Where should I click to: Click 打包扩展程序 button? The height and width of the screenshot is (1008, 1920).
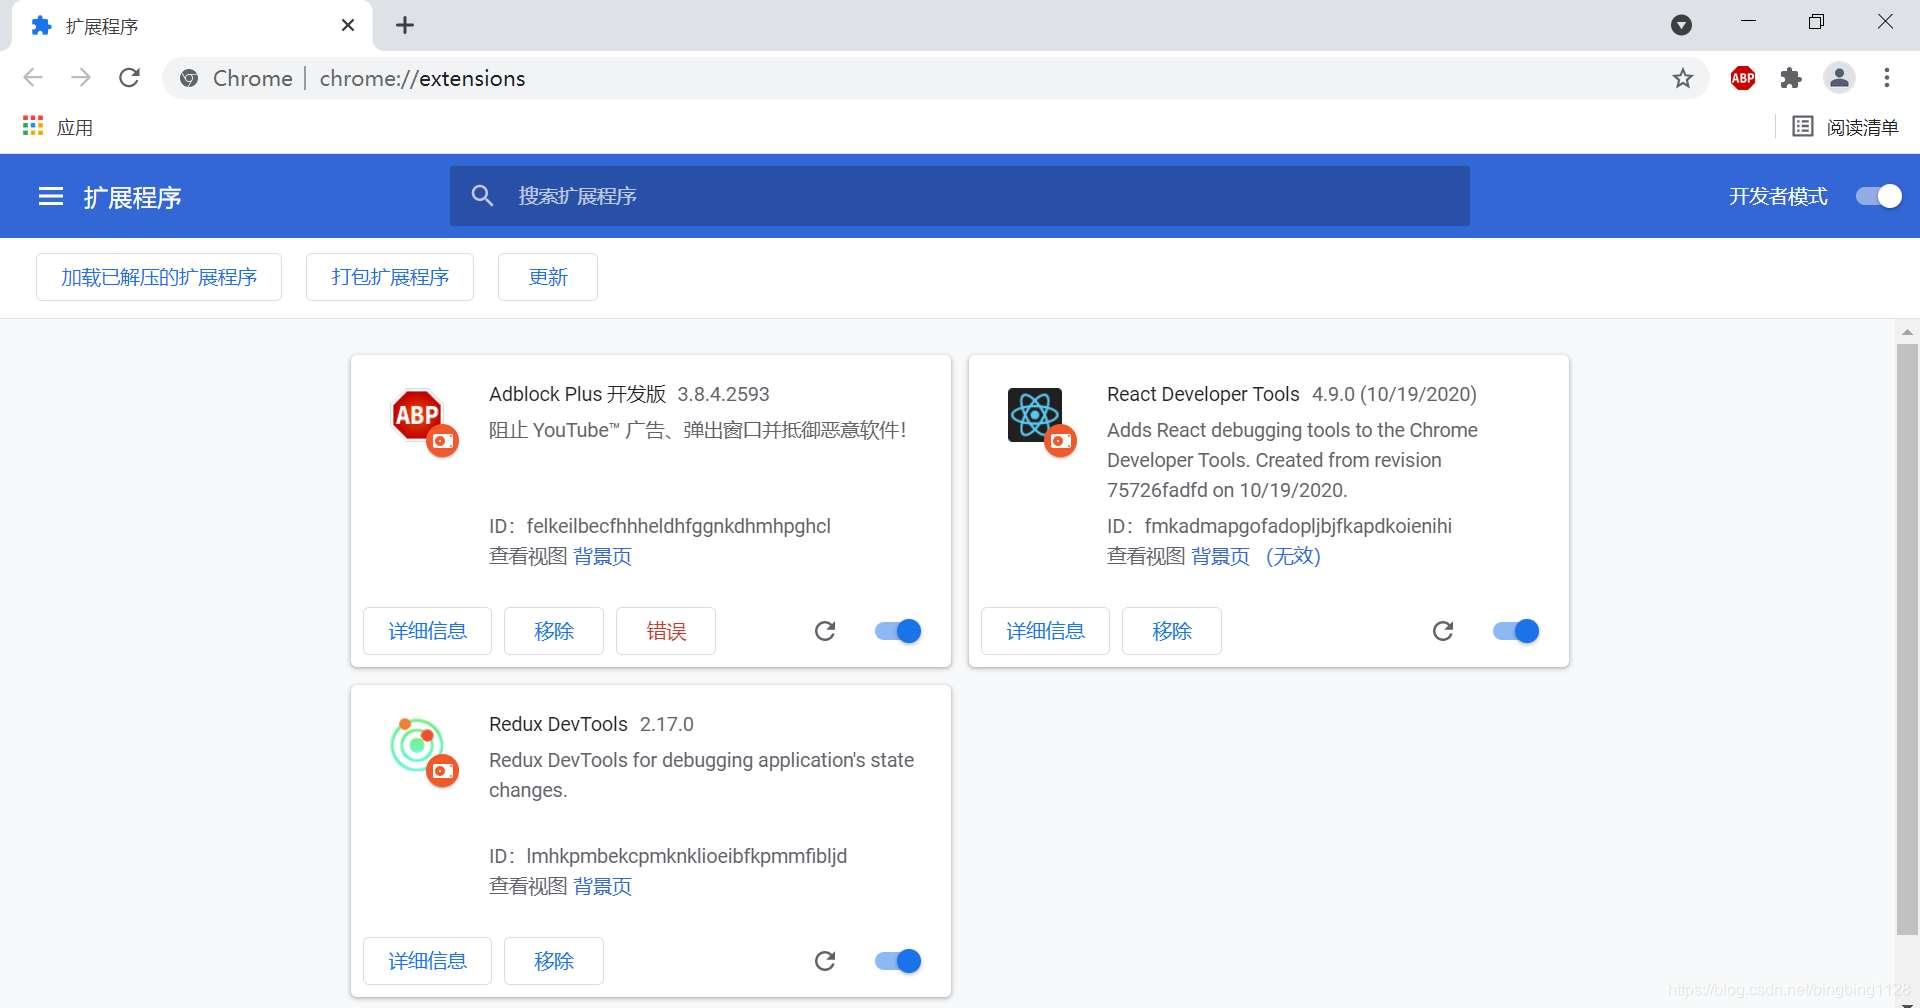(x=390, y=277)
